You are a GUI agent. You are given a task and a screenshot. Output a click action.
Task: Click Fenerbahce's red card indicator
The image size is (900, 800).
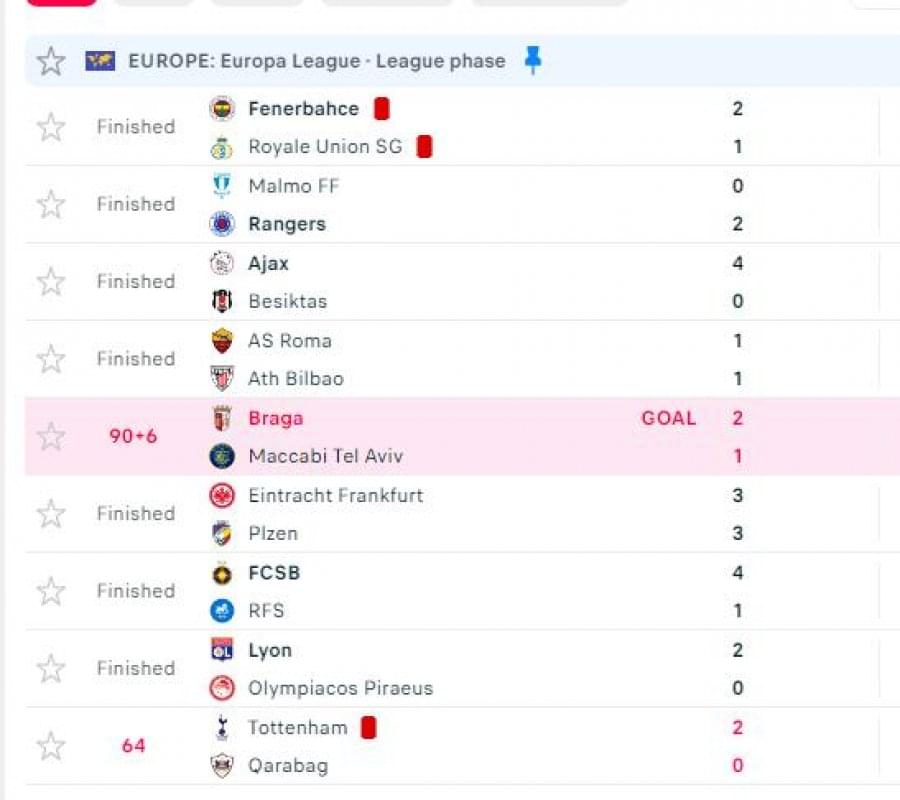(382, 108)
